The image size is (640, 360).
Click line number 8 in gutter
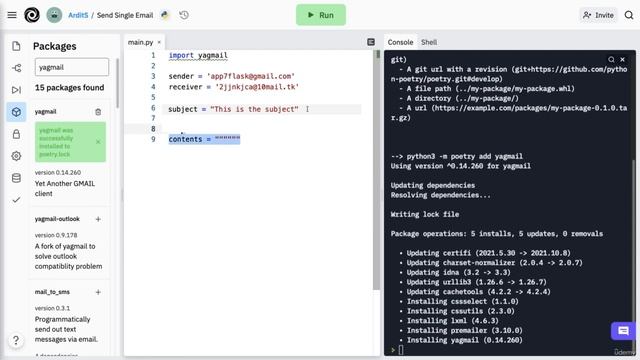click(x=153, y=129)
